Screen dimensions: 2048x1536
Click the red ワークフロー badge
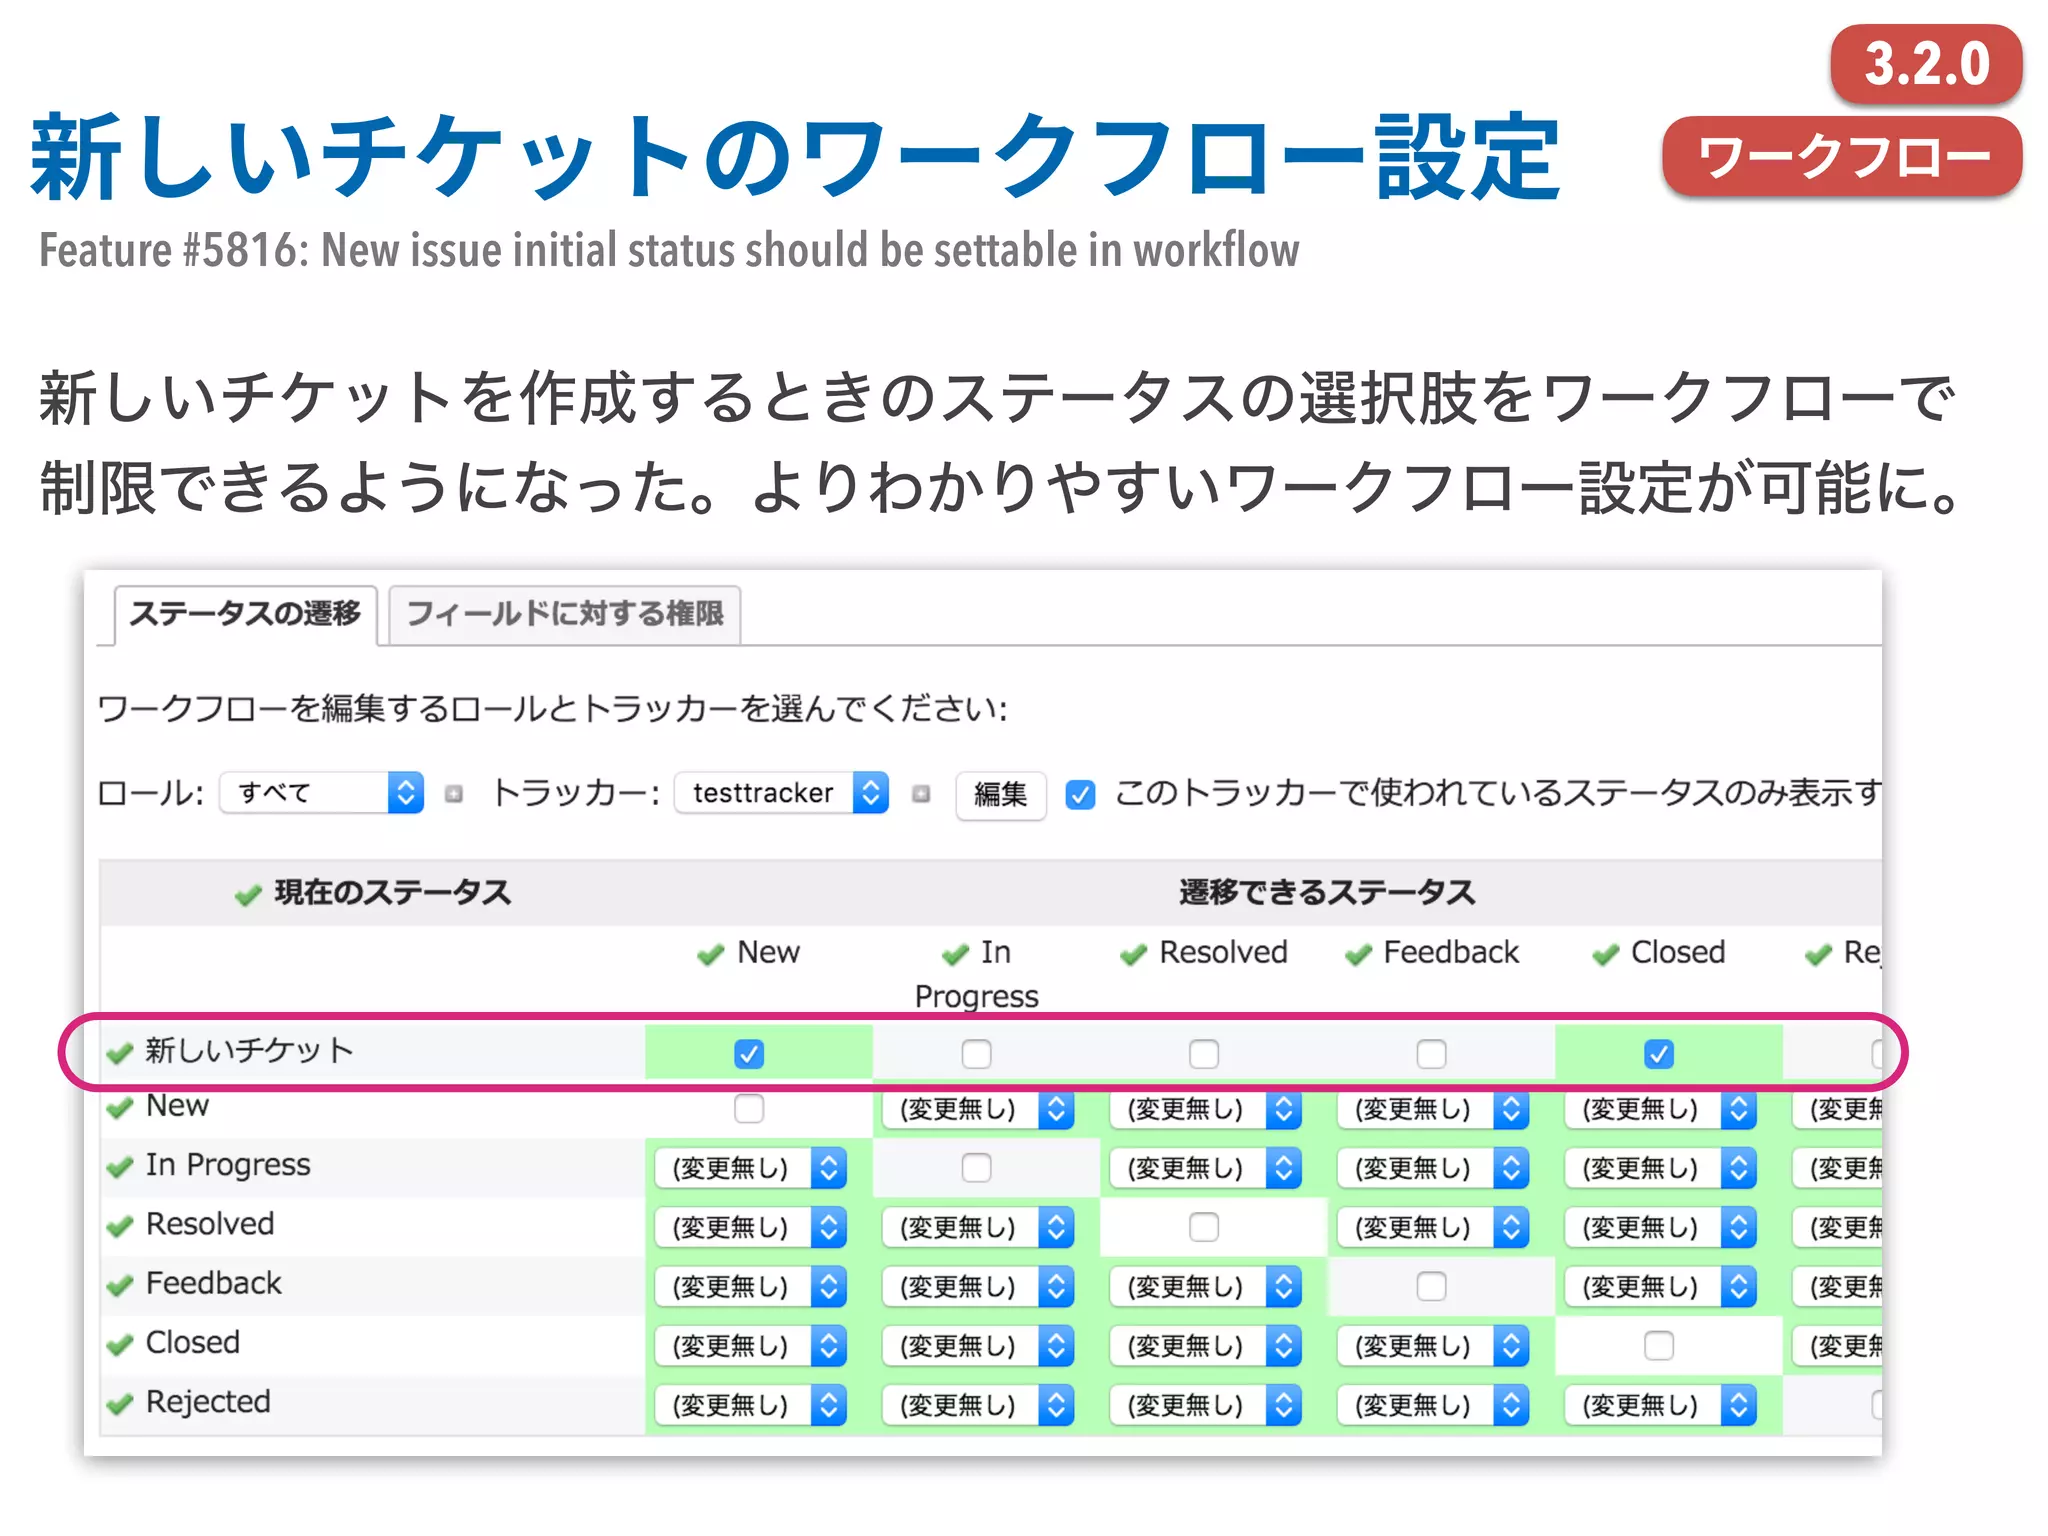1842,157
